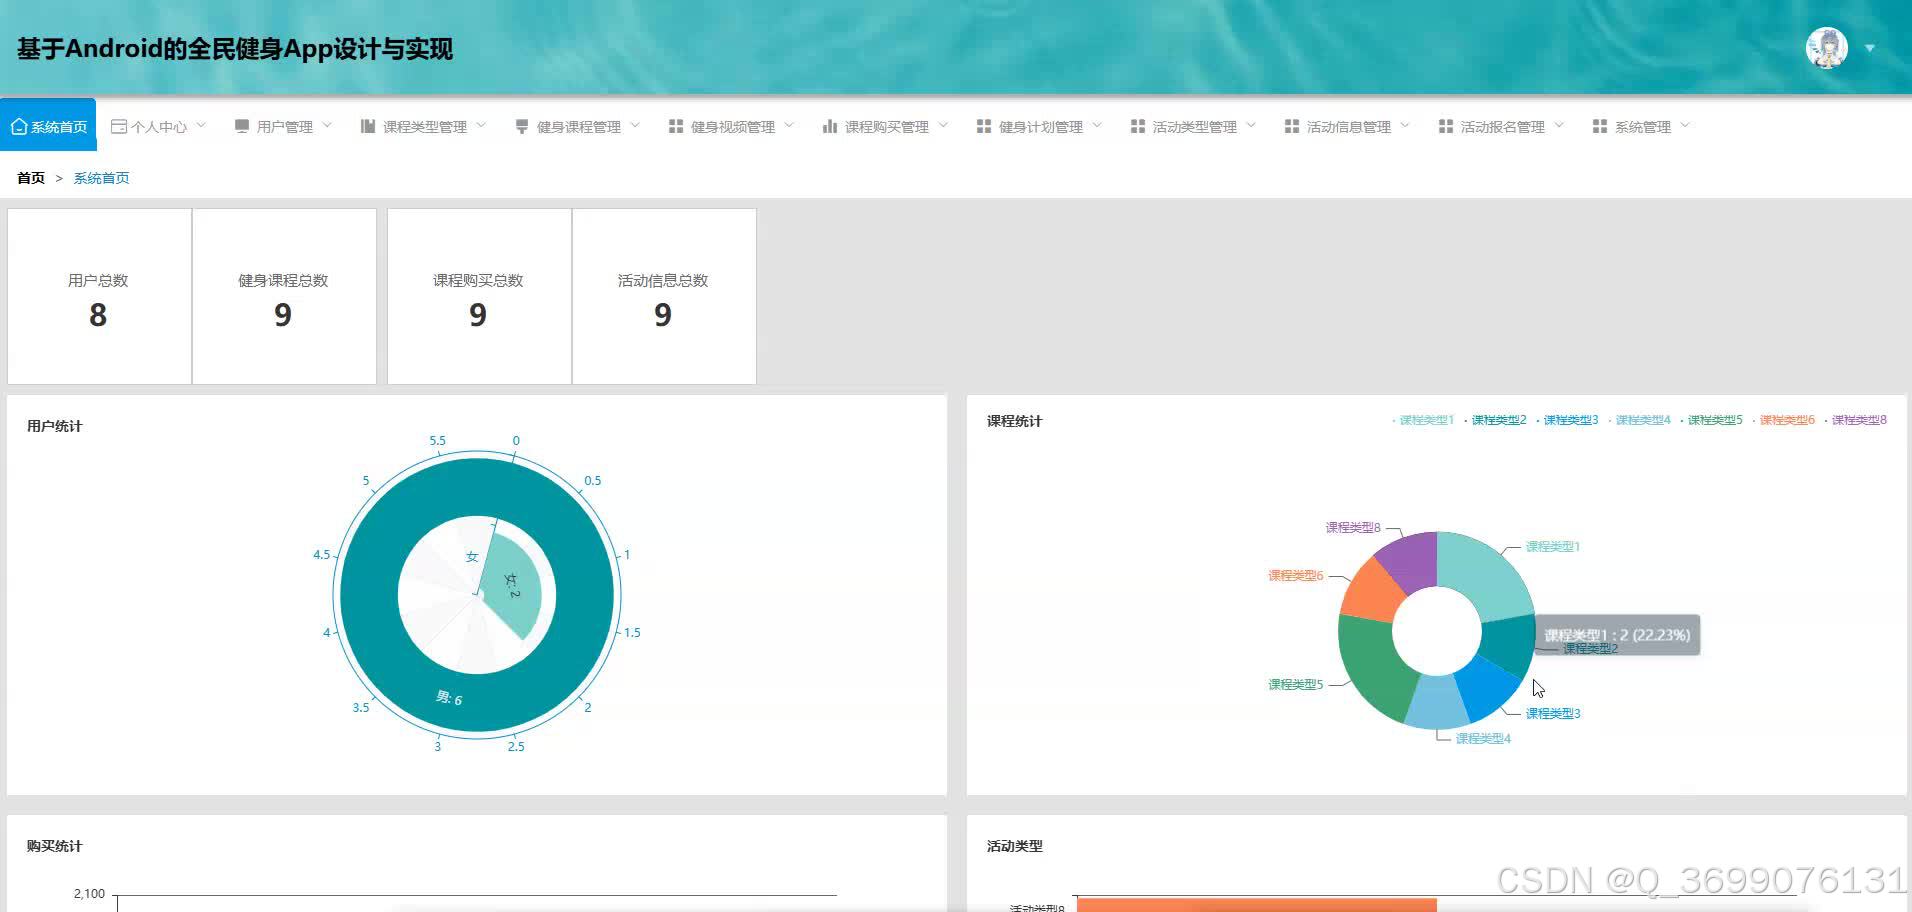Click the 健身视频管理 grid icon
Viewport: 1912px width, 912px height.
coord(676,126)
